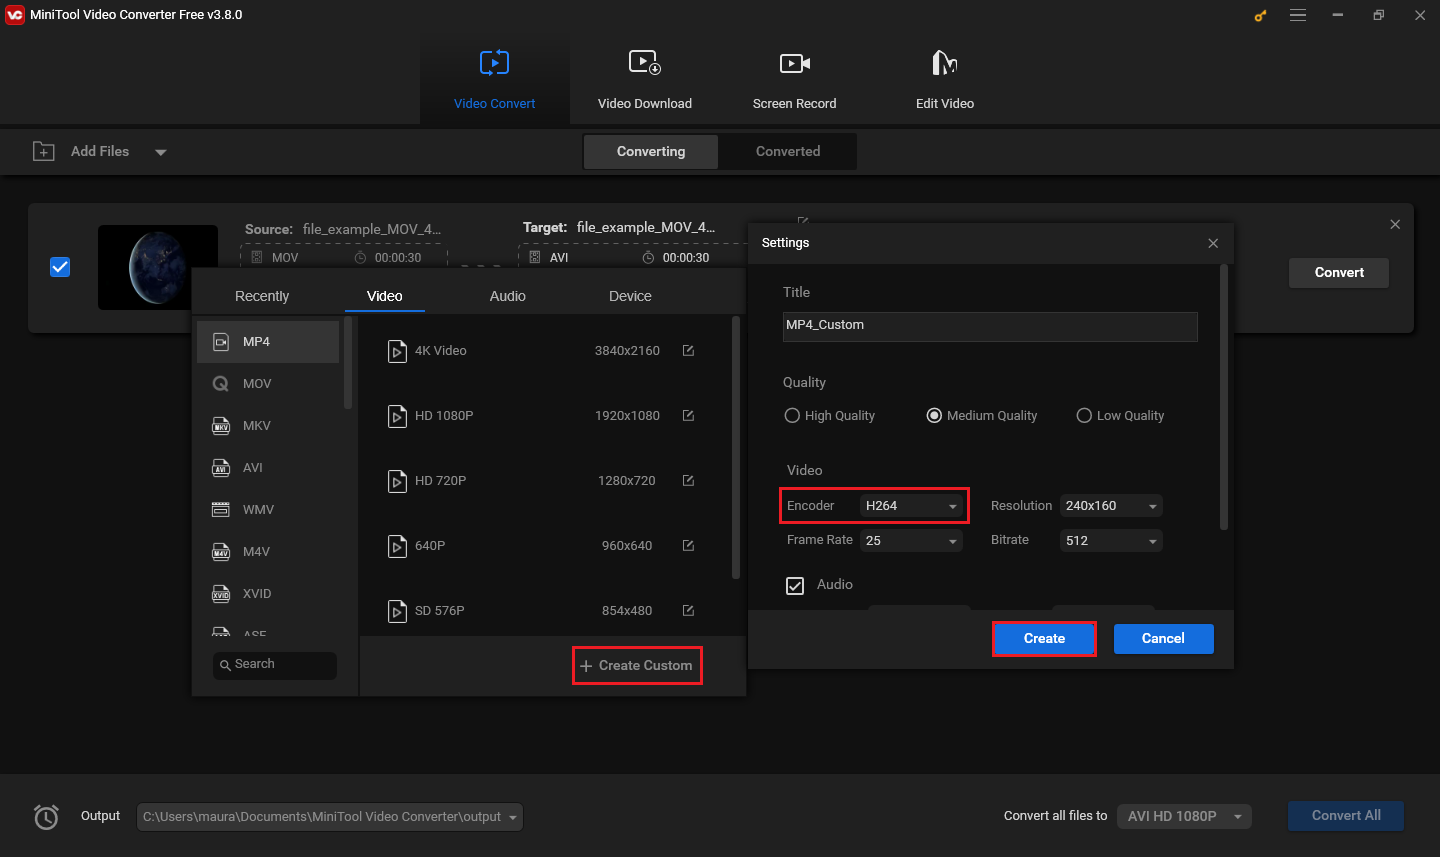Open the Video Download section
The image size is (1440, 857).
tap(645, 81)
